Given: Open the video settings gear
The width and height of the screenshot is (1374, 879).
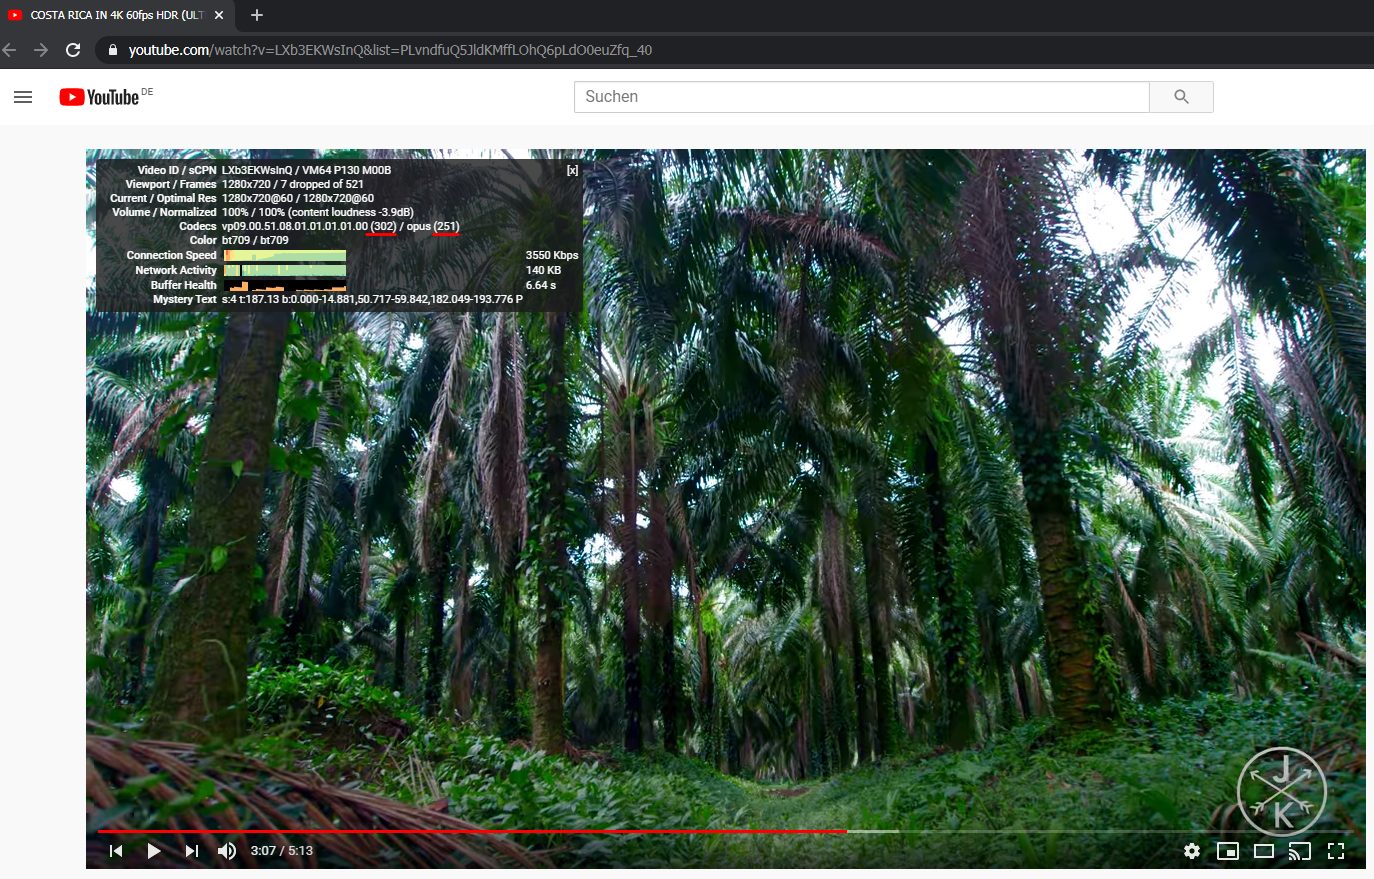Looking at the screenshot, I should (1192, 851).
